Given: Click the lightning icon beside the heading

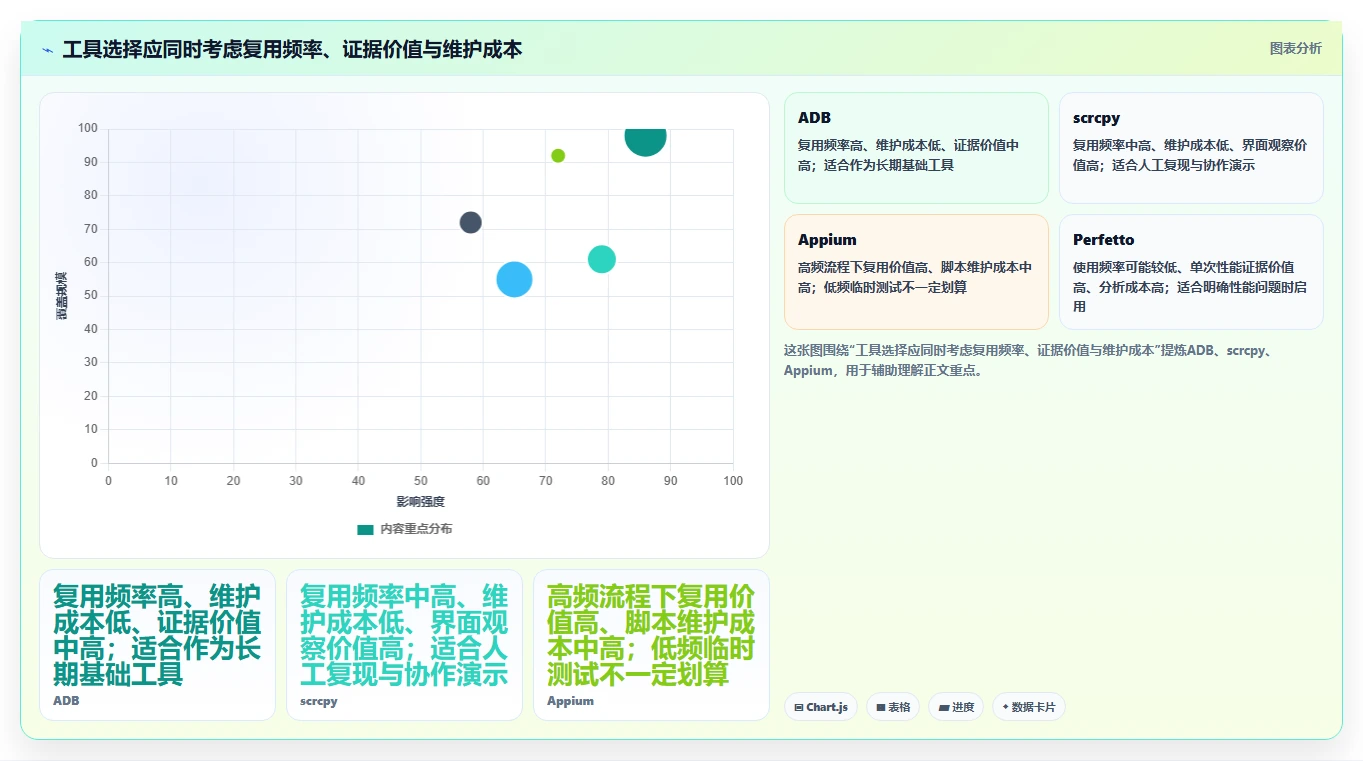Looking at the screenshot, I should [47, 50].
